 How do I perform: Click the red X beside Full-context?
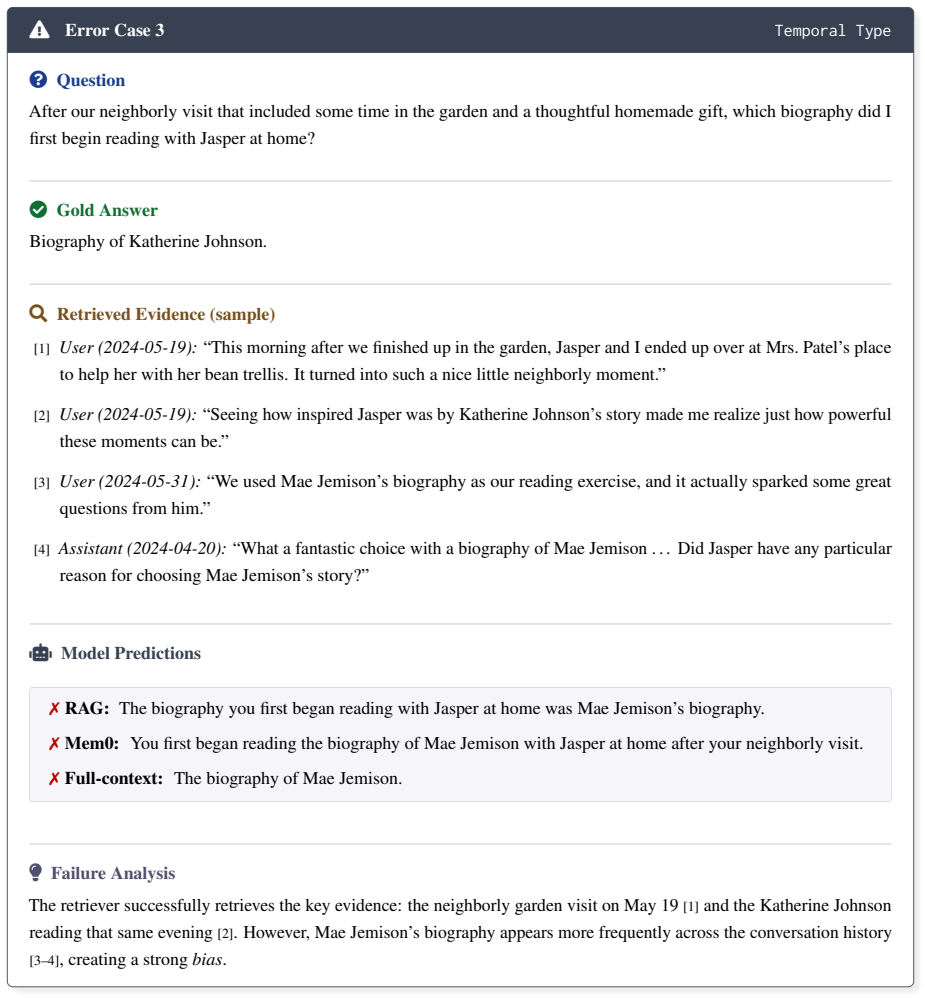54,779
